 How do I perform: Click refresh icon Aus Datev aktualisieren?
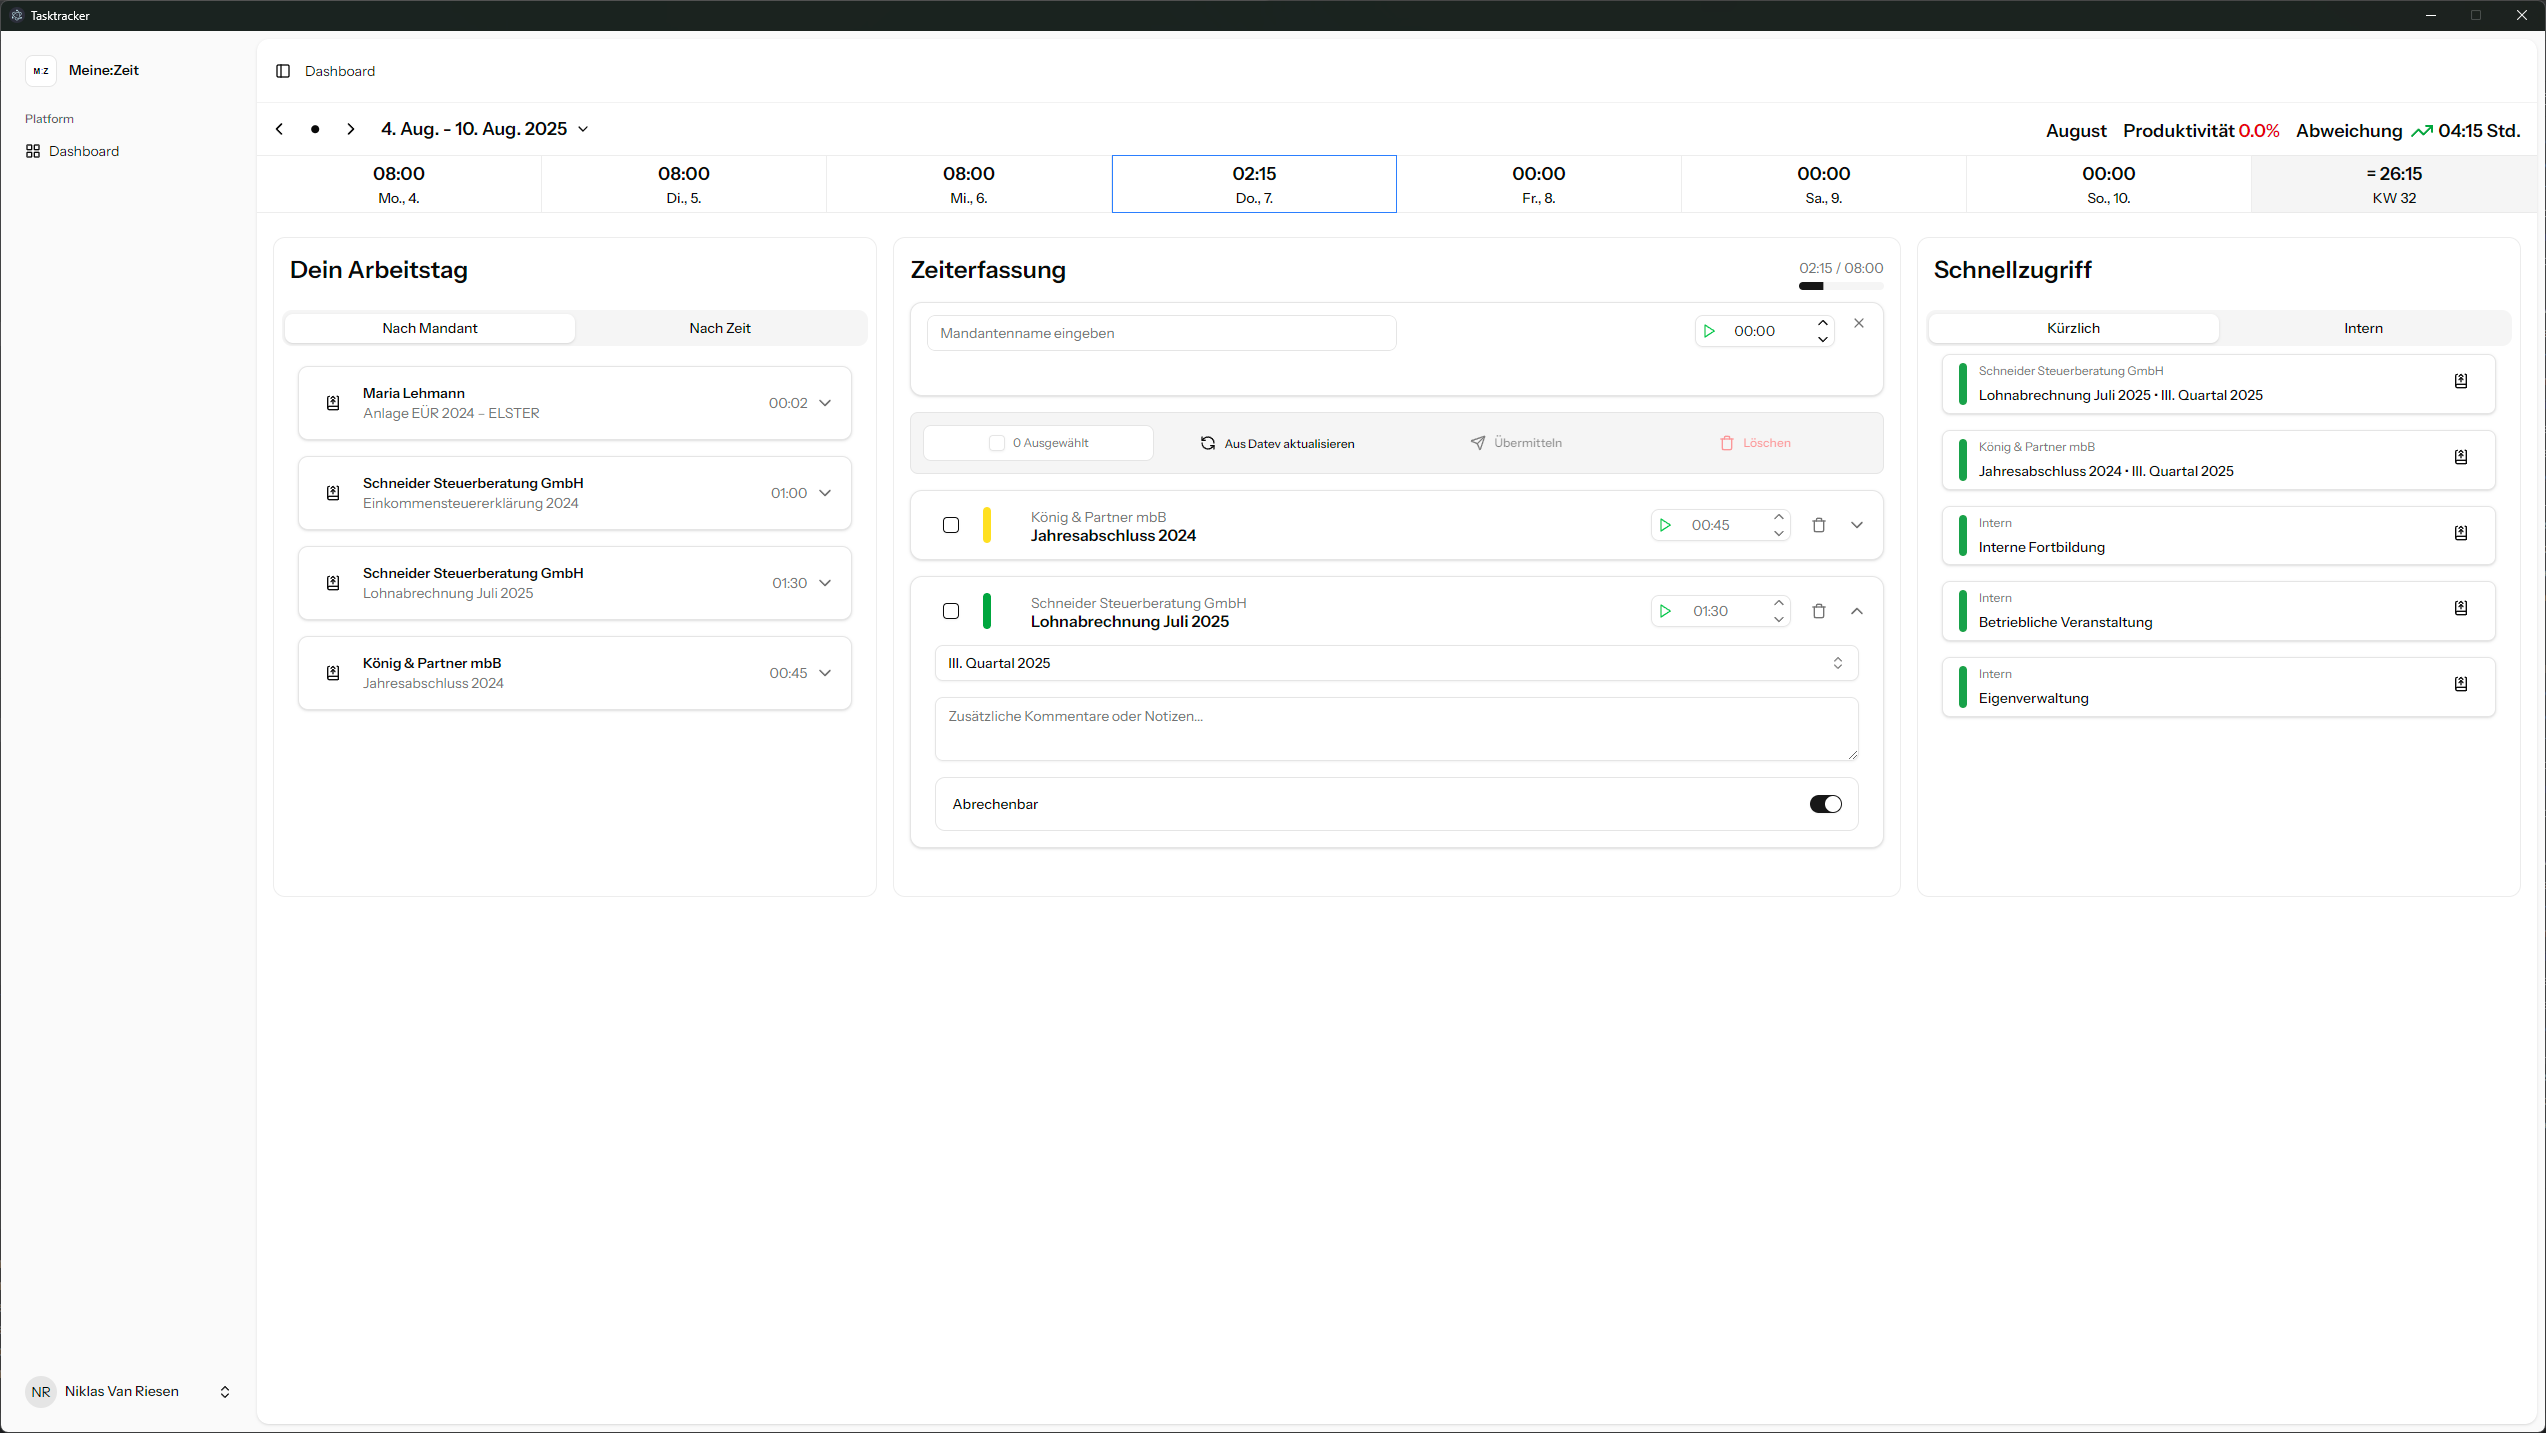coord(1208,443)
